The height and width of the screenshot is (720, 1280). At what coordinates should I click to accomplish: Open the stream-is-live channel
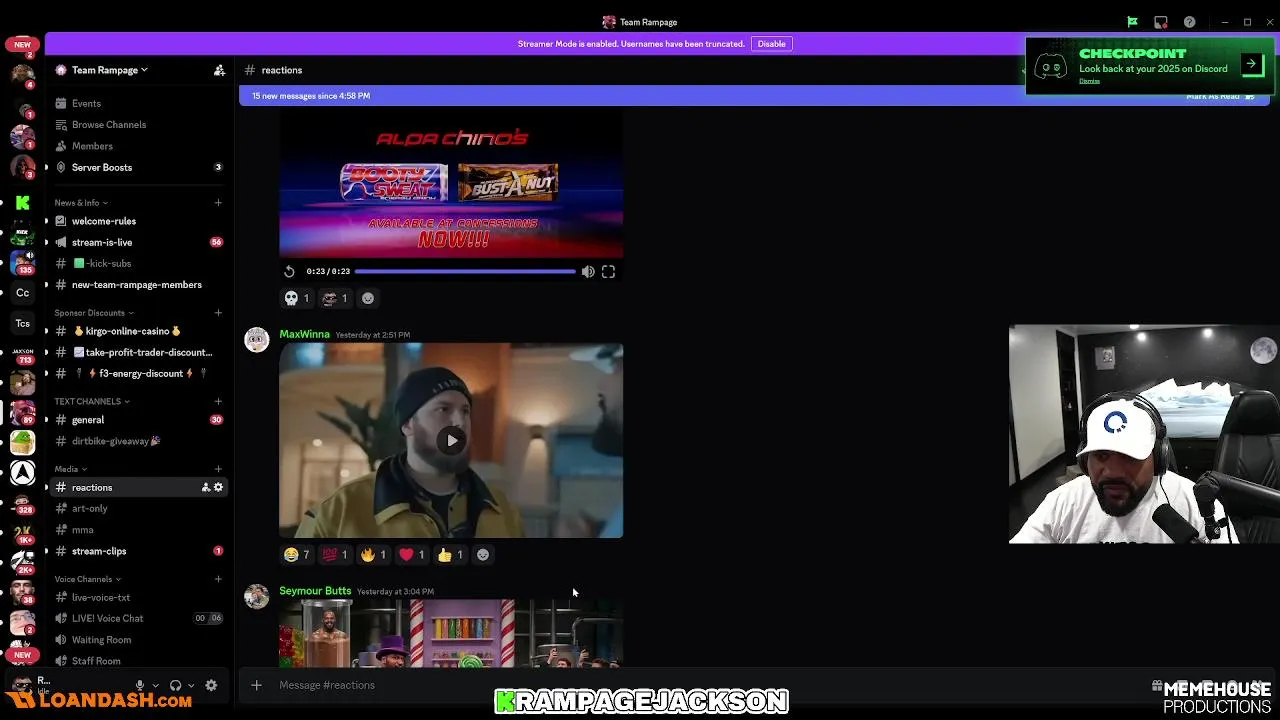pyautogui.click(x=138, y=242)
